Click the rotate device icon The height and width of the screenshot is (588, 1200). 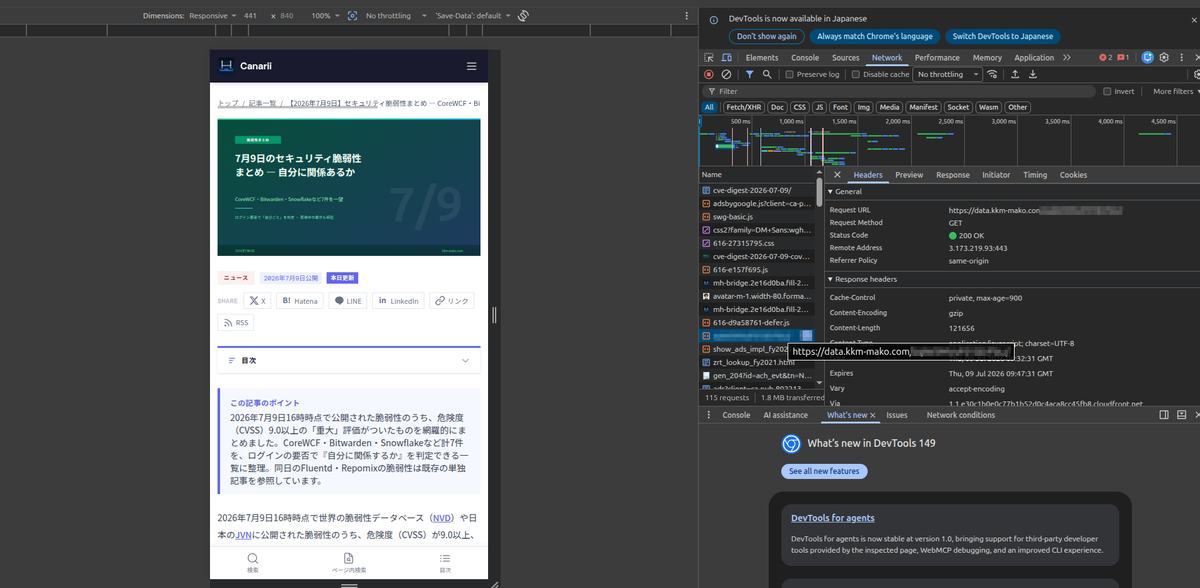click(523, 16)
